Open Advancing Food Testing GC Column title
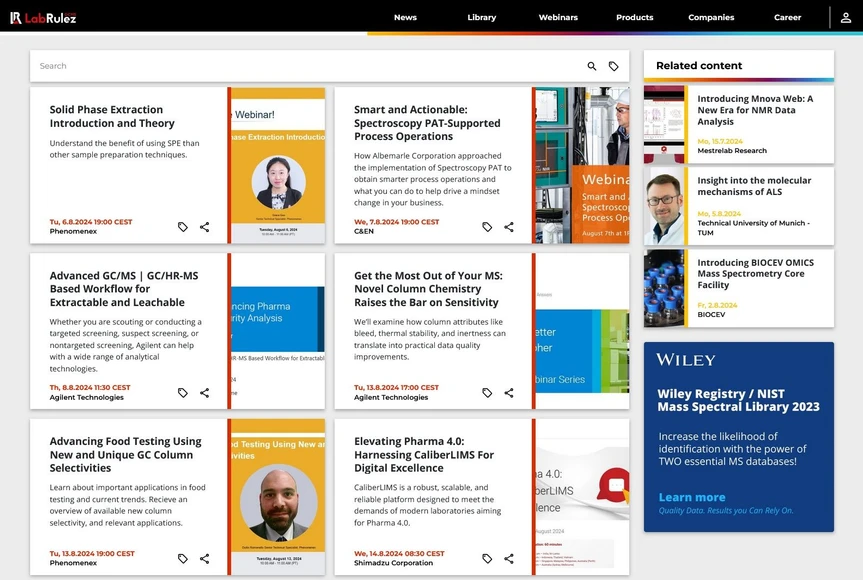 125,455
